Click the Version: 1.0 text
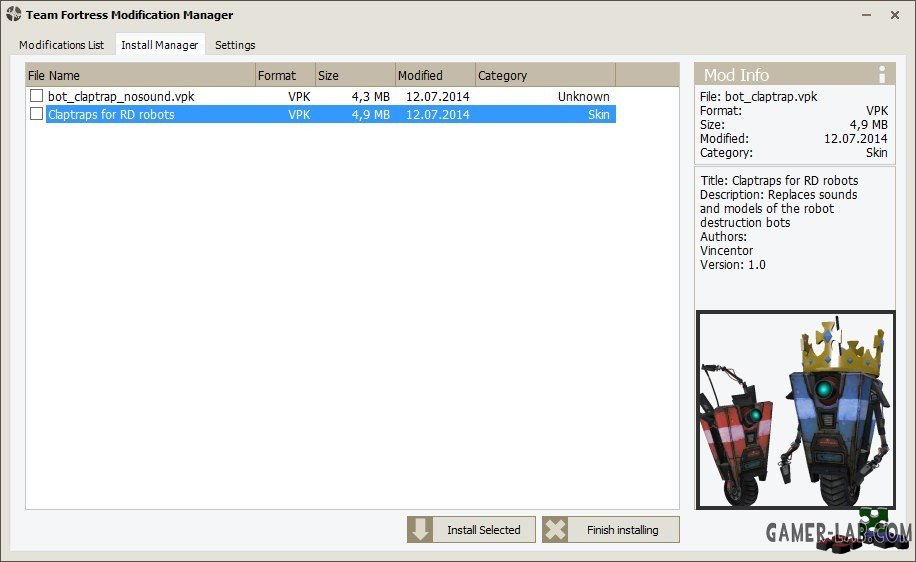 click(x=733, y=265)
